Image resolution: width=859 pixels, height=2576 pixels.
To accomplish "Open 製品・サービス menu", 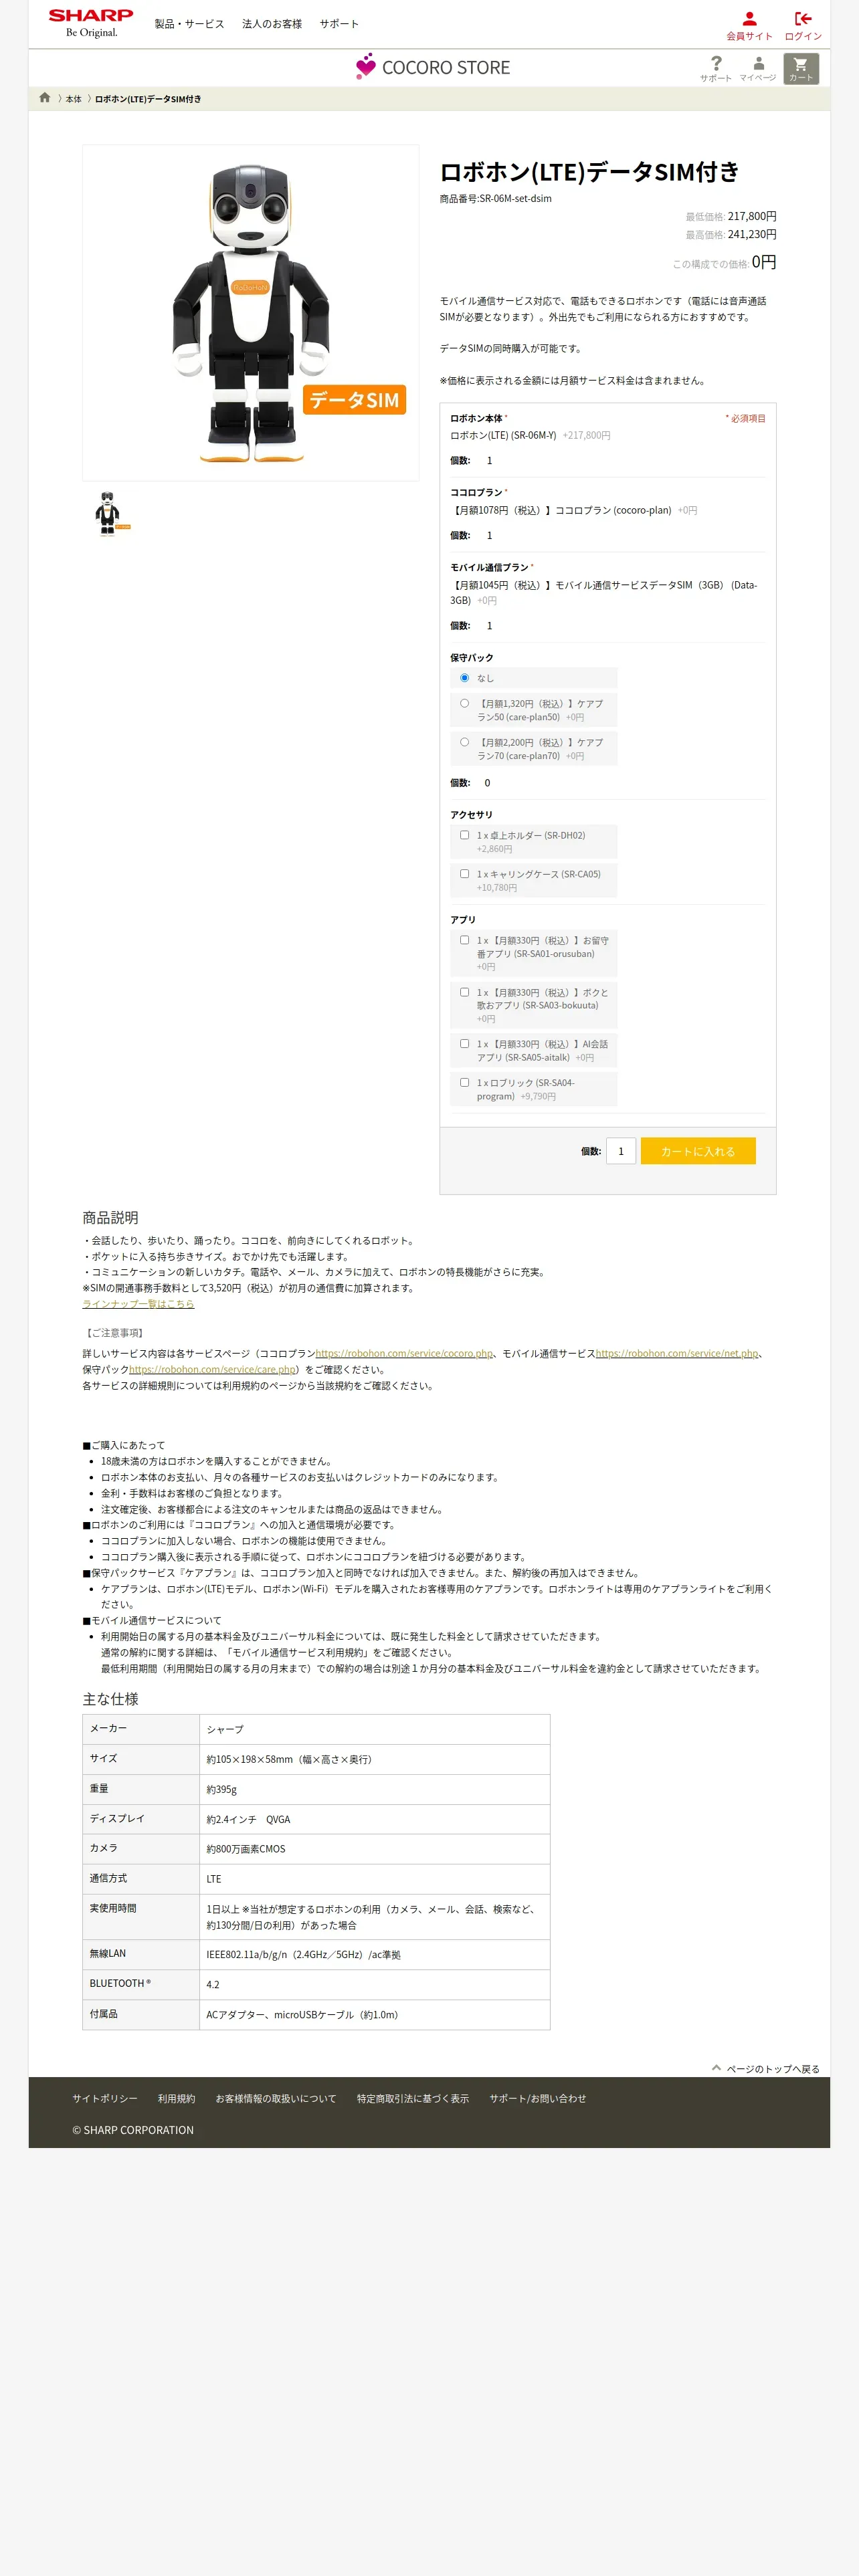I will pyautogui.click(x=189, y=24).
